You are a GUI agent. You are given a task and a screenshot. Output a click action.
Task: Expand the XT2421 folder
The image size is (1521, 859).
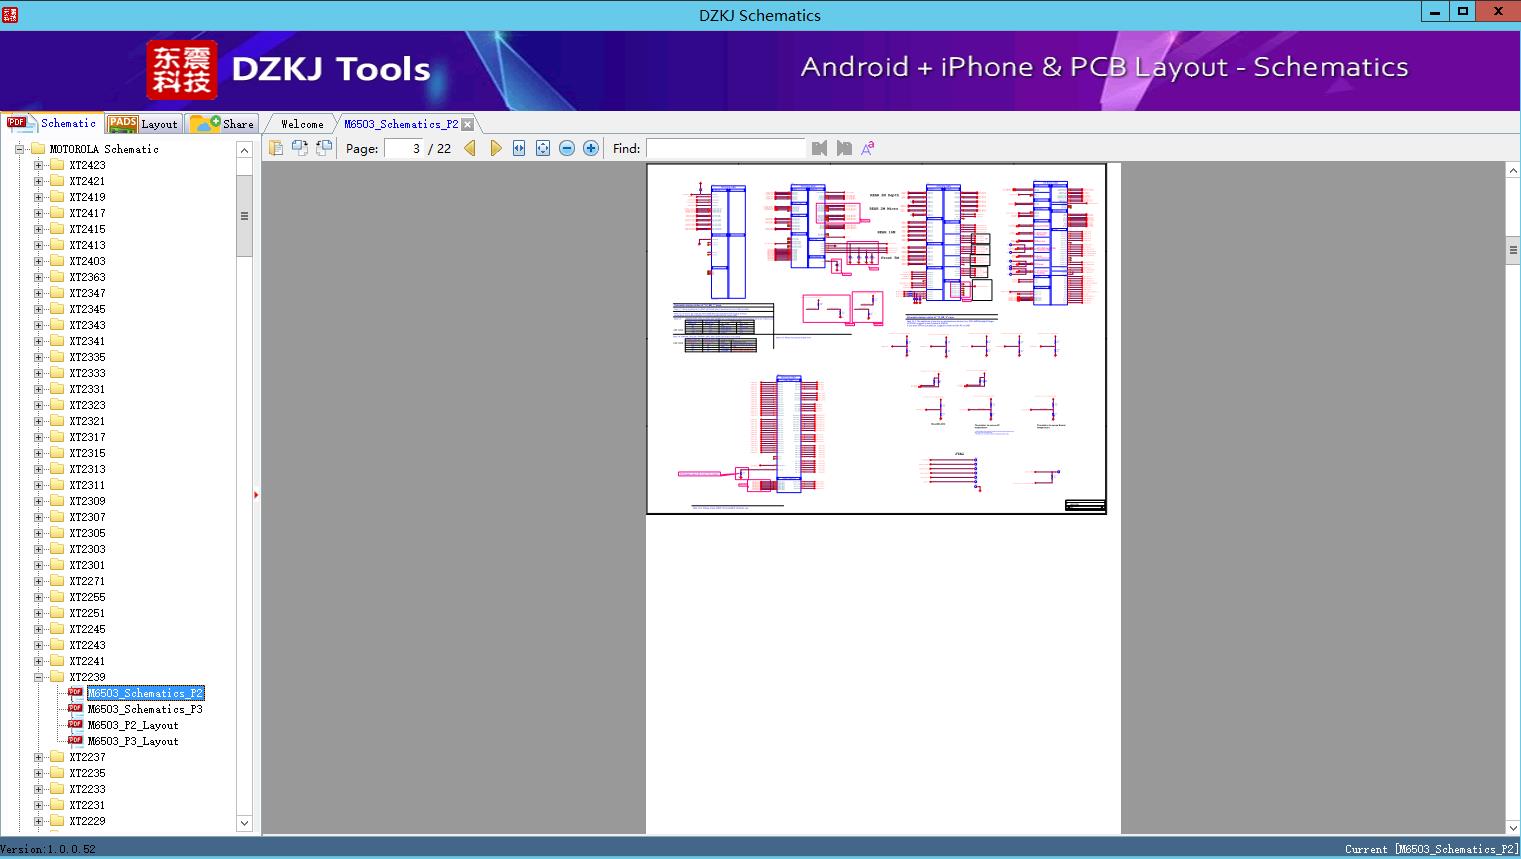38,181
